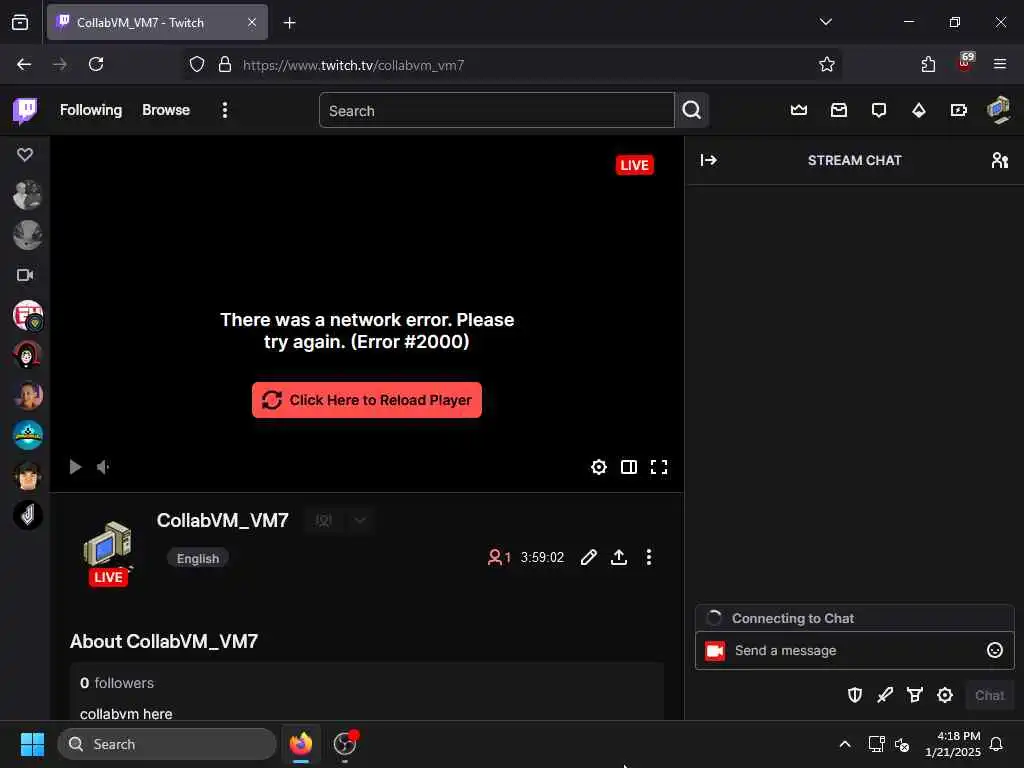The height and width of the screenshot is (768, 1024).
Task: Open a new browser tab
Action: coord(289,23)
